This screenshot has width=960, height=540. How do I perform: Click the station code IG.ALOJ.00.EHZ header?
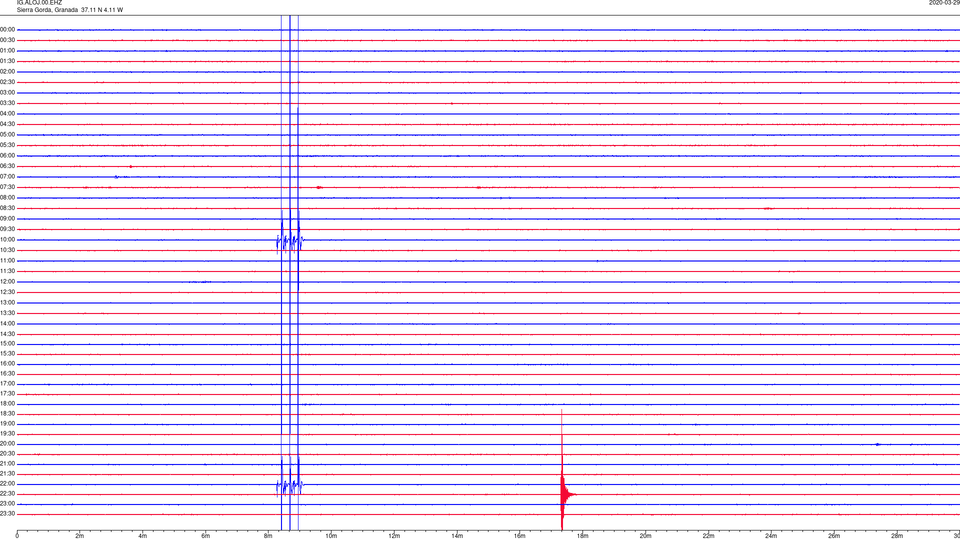[39, 2]
